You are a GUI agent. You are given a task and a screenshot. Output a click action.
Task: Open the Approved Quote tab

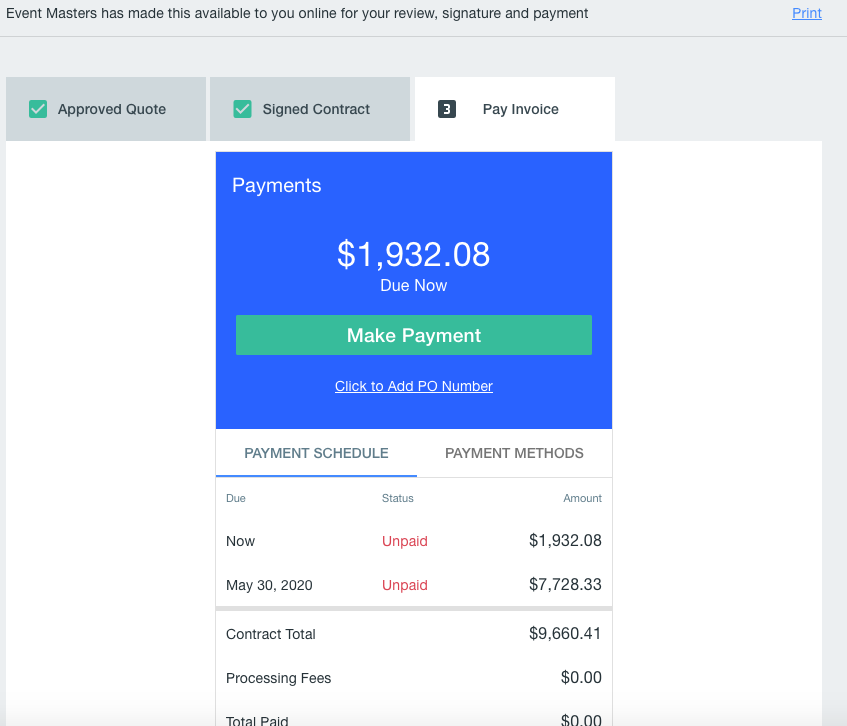tap(106, 109)
